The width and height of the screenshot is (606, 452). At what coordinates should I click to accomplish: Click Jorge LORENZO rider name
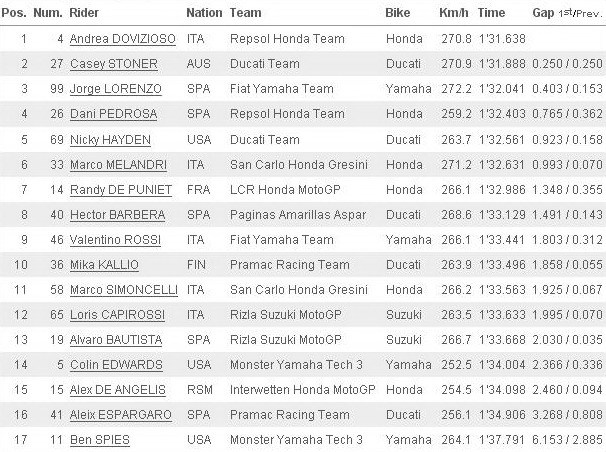116,89
